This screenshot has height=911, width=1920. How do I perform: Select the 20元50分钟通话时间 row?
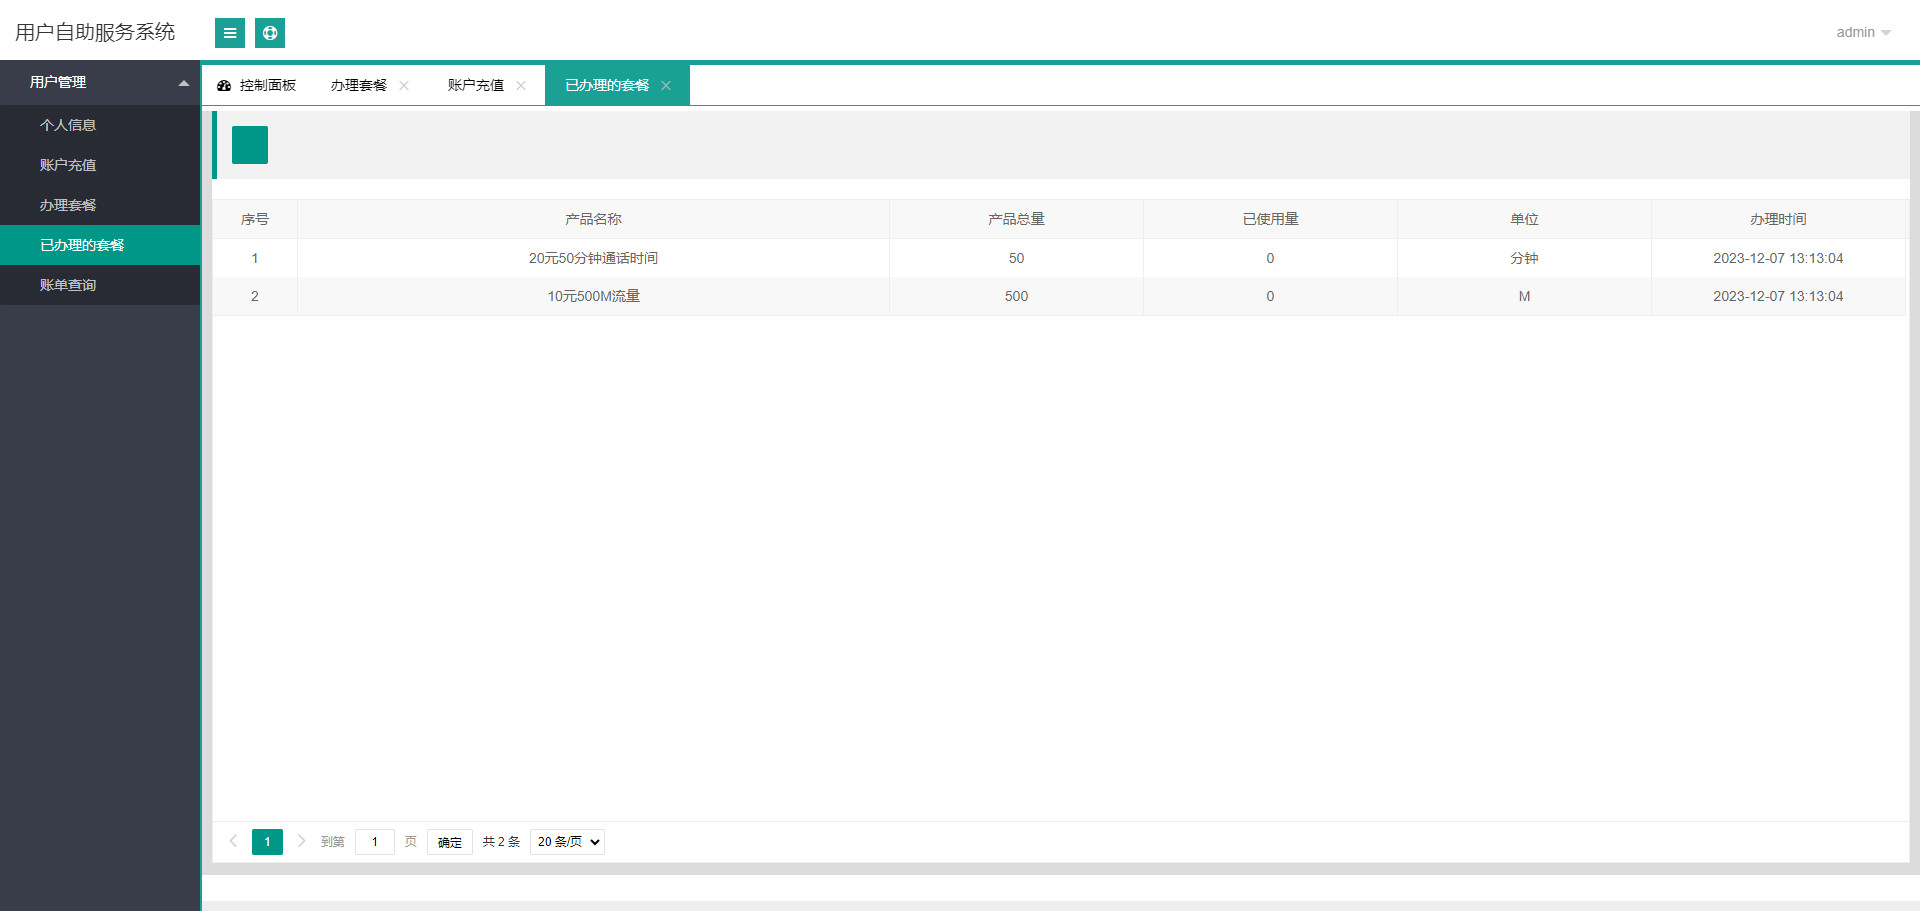click(1060, 258)
